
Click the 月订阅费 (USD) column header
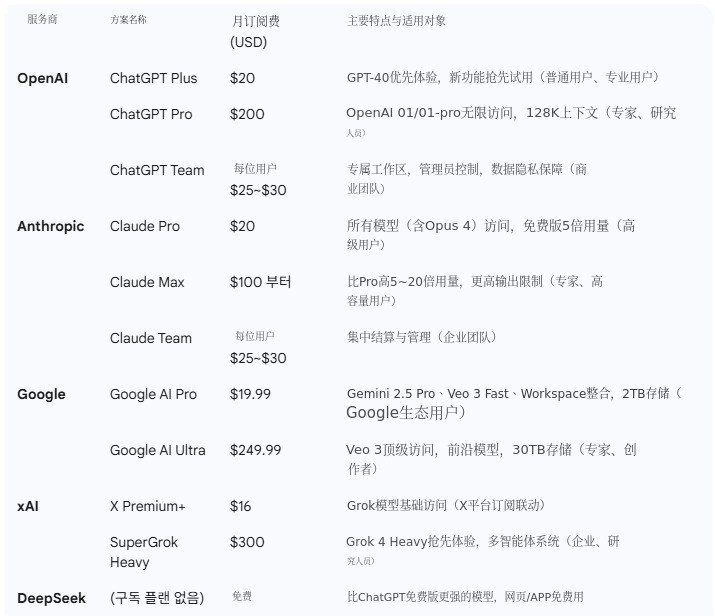[254, 31]
